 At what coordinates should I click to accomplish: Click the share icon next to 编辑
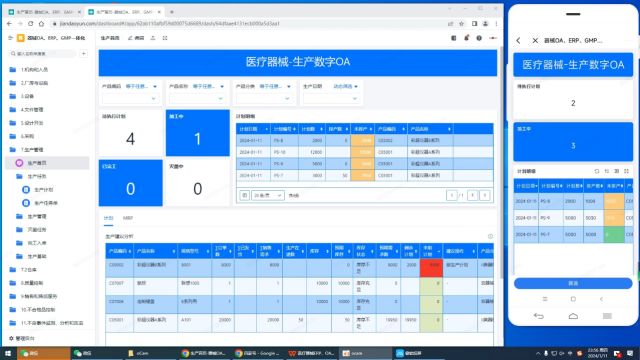click(153, 38)
